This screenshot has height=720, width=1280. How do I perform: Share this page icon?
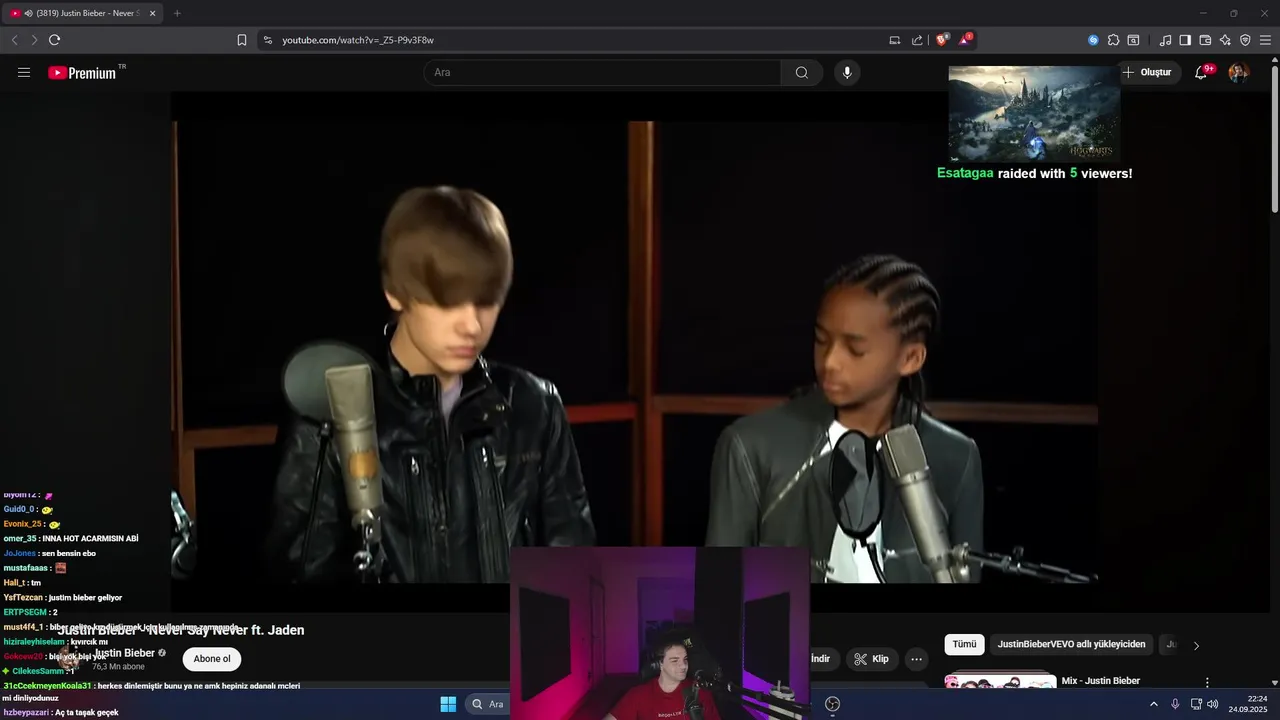coord(917,40)
